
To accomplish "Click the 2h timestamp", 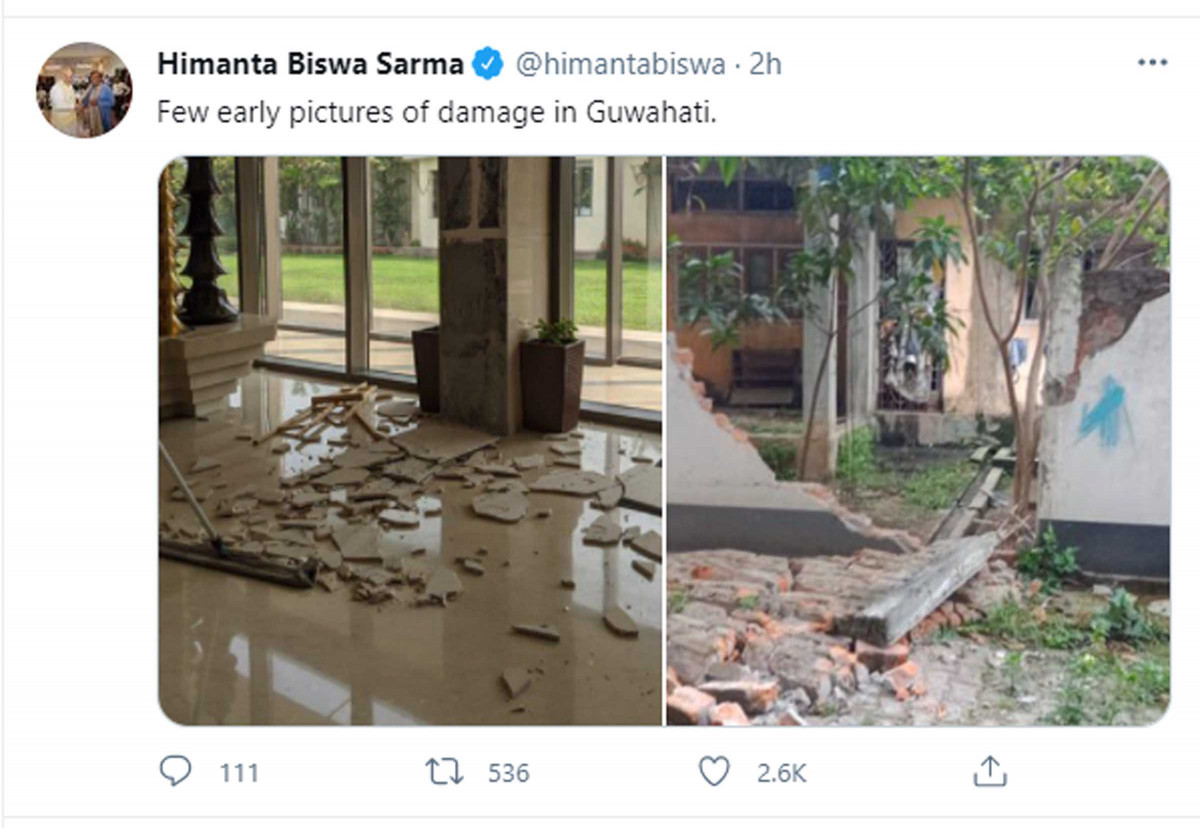I will [x=765, y=65].
